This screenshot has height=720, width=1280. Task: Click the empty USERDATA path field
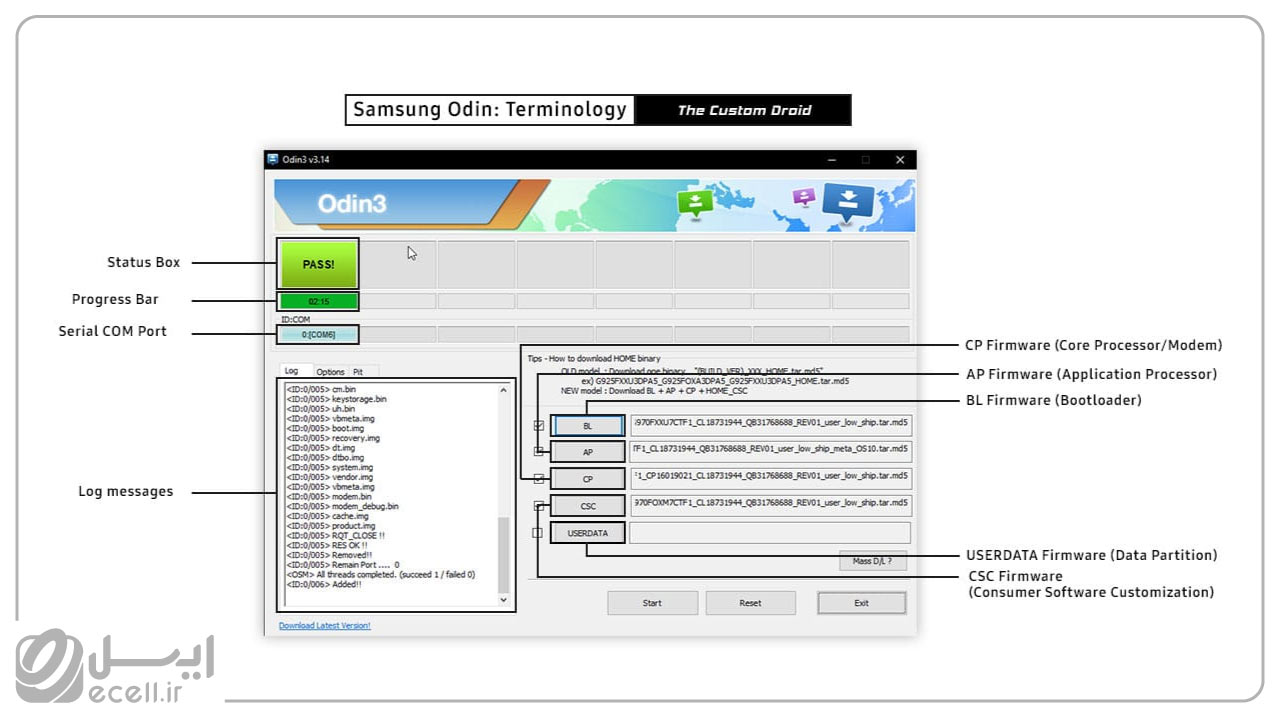tap(770, 533)
